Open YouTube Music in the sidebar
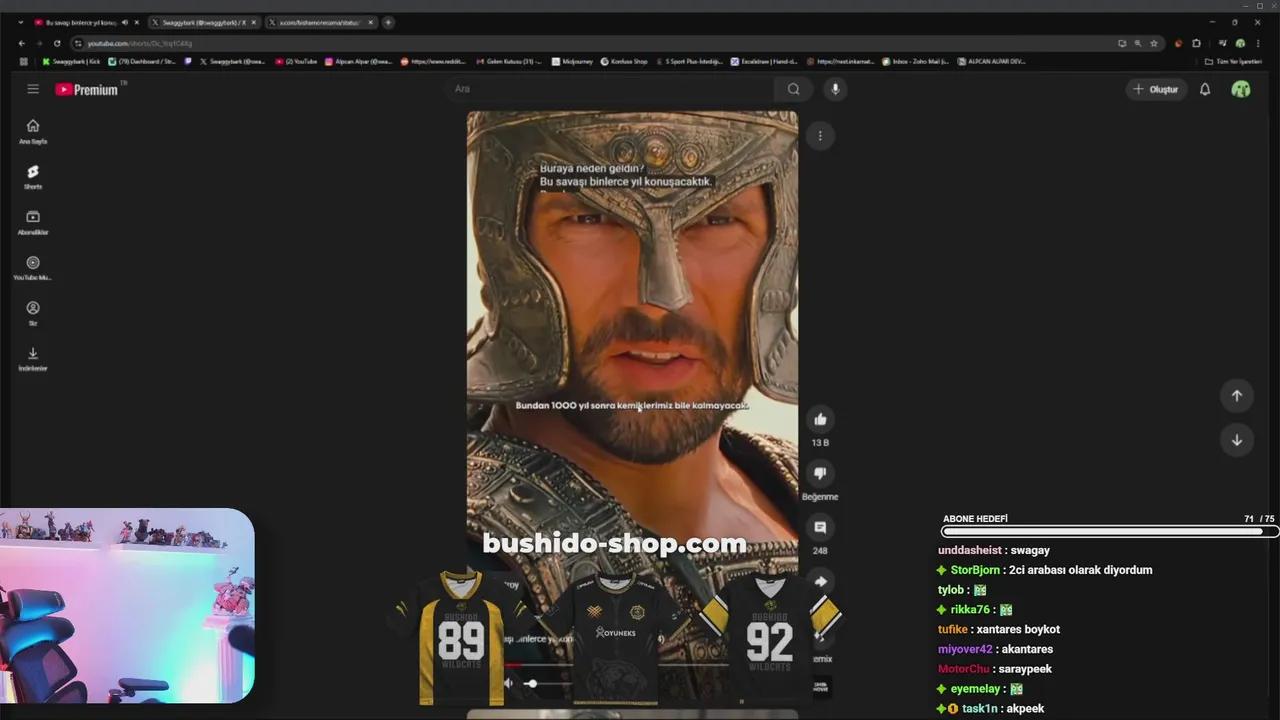The height and width of the screenshot is (720, 1280). tap(33, 268)
